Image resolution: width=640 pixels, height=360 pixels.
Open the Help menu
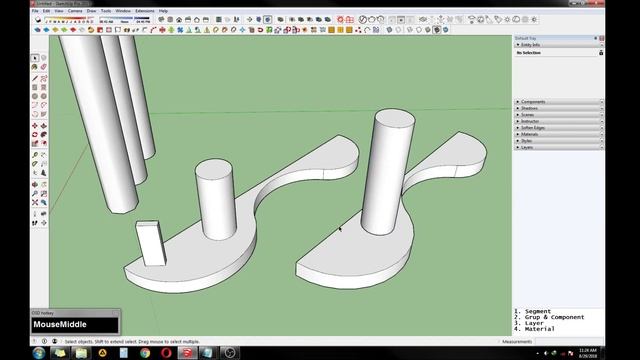tap(163, 11)
